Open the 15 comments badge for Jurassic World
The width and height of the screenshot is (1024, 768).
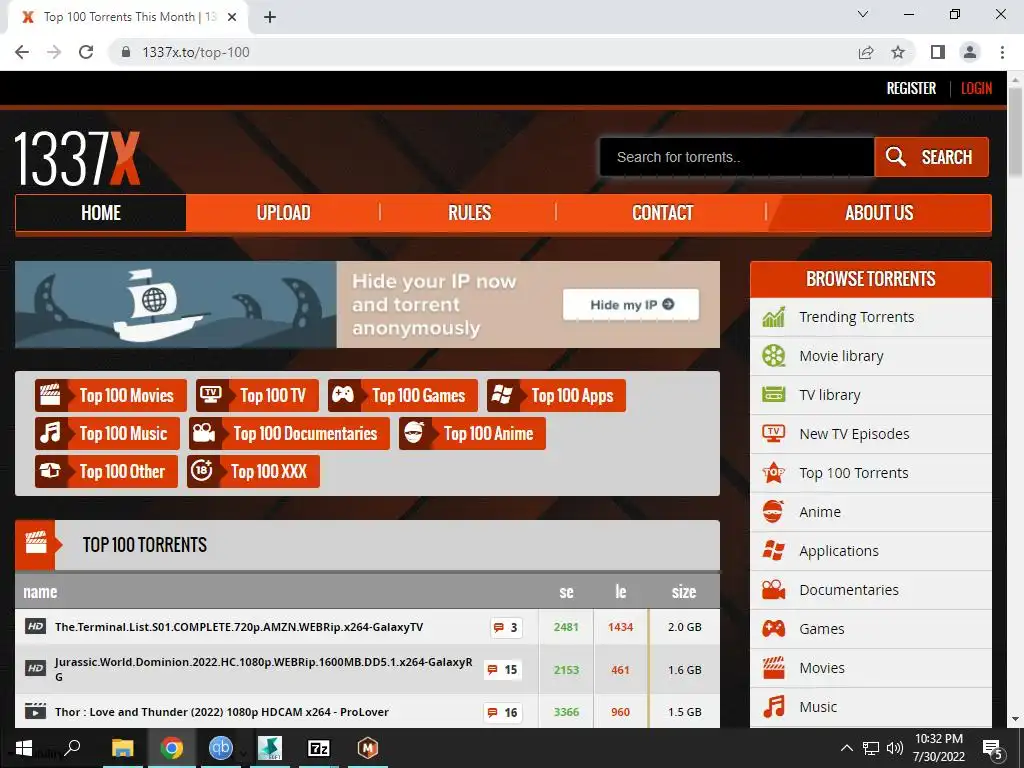click(503, 669)
